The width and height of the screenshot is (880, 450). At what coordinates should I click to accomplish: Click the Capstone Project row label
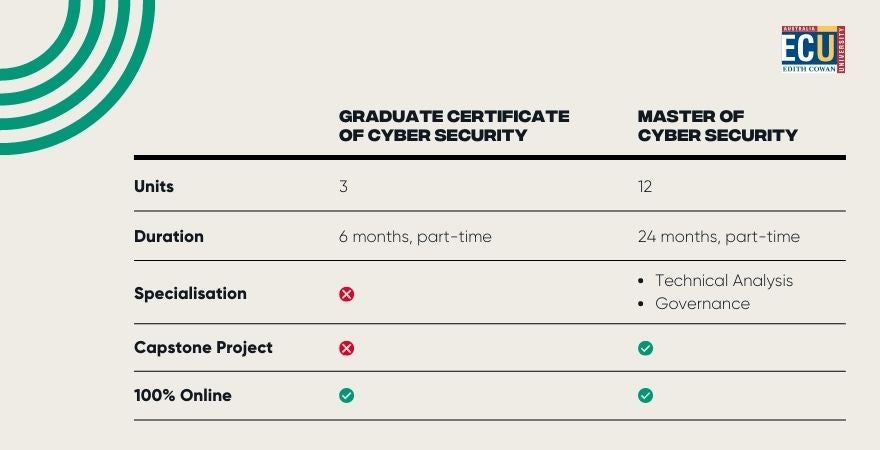point(203,348)
